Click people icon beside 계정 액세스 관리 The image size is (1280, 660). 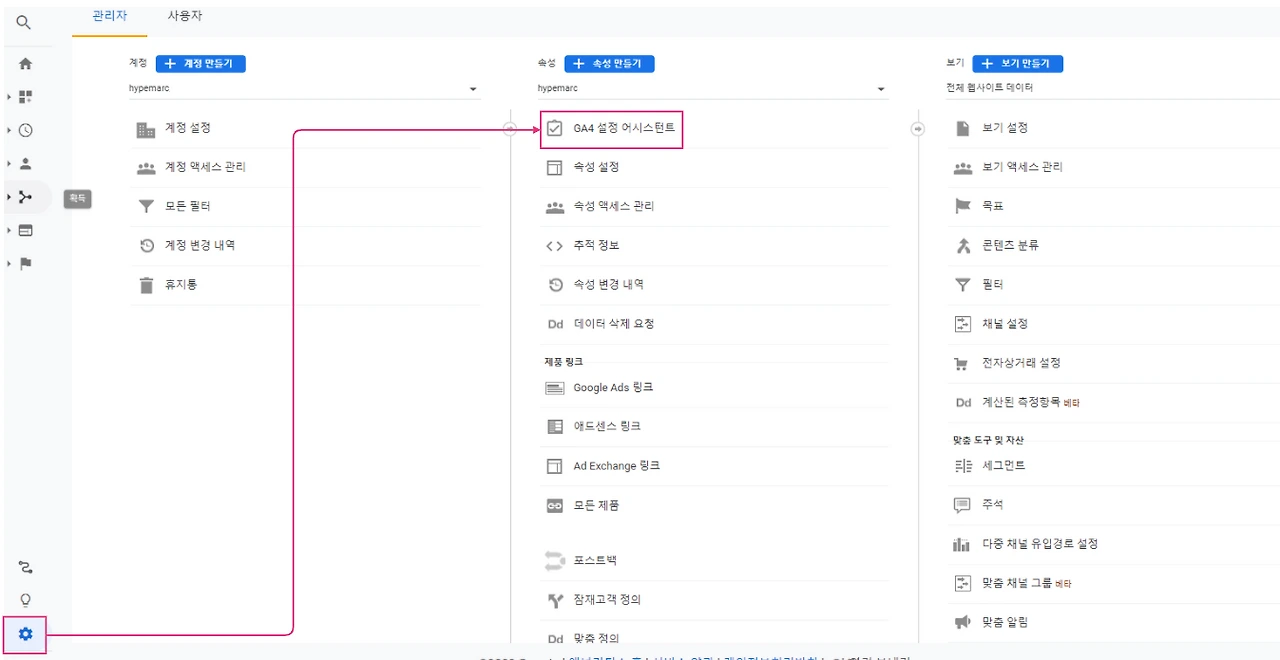pos(146,168)
